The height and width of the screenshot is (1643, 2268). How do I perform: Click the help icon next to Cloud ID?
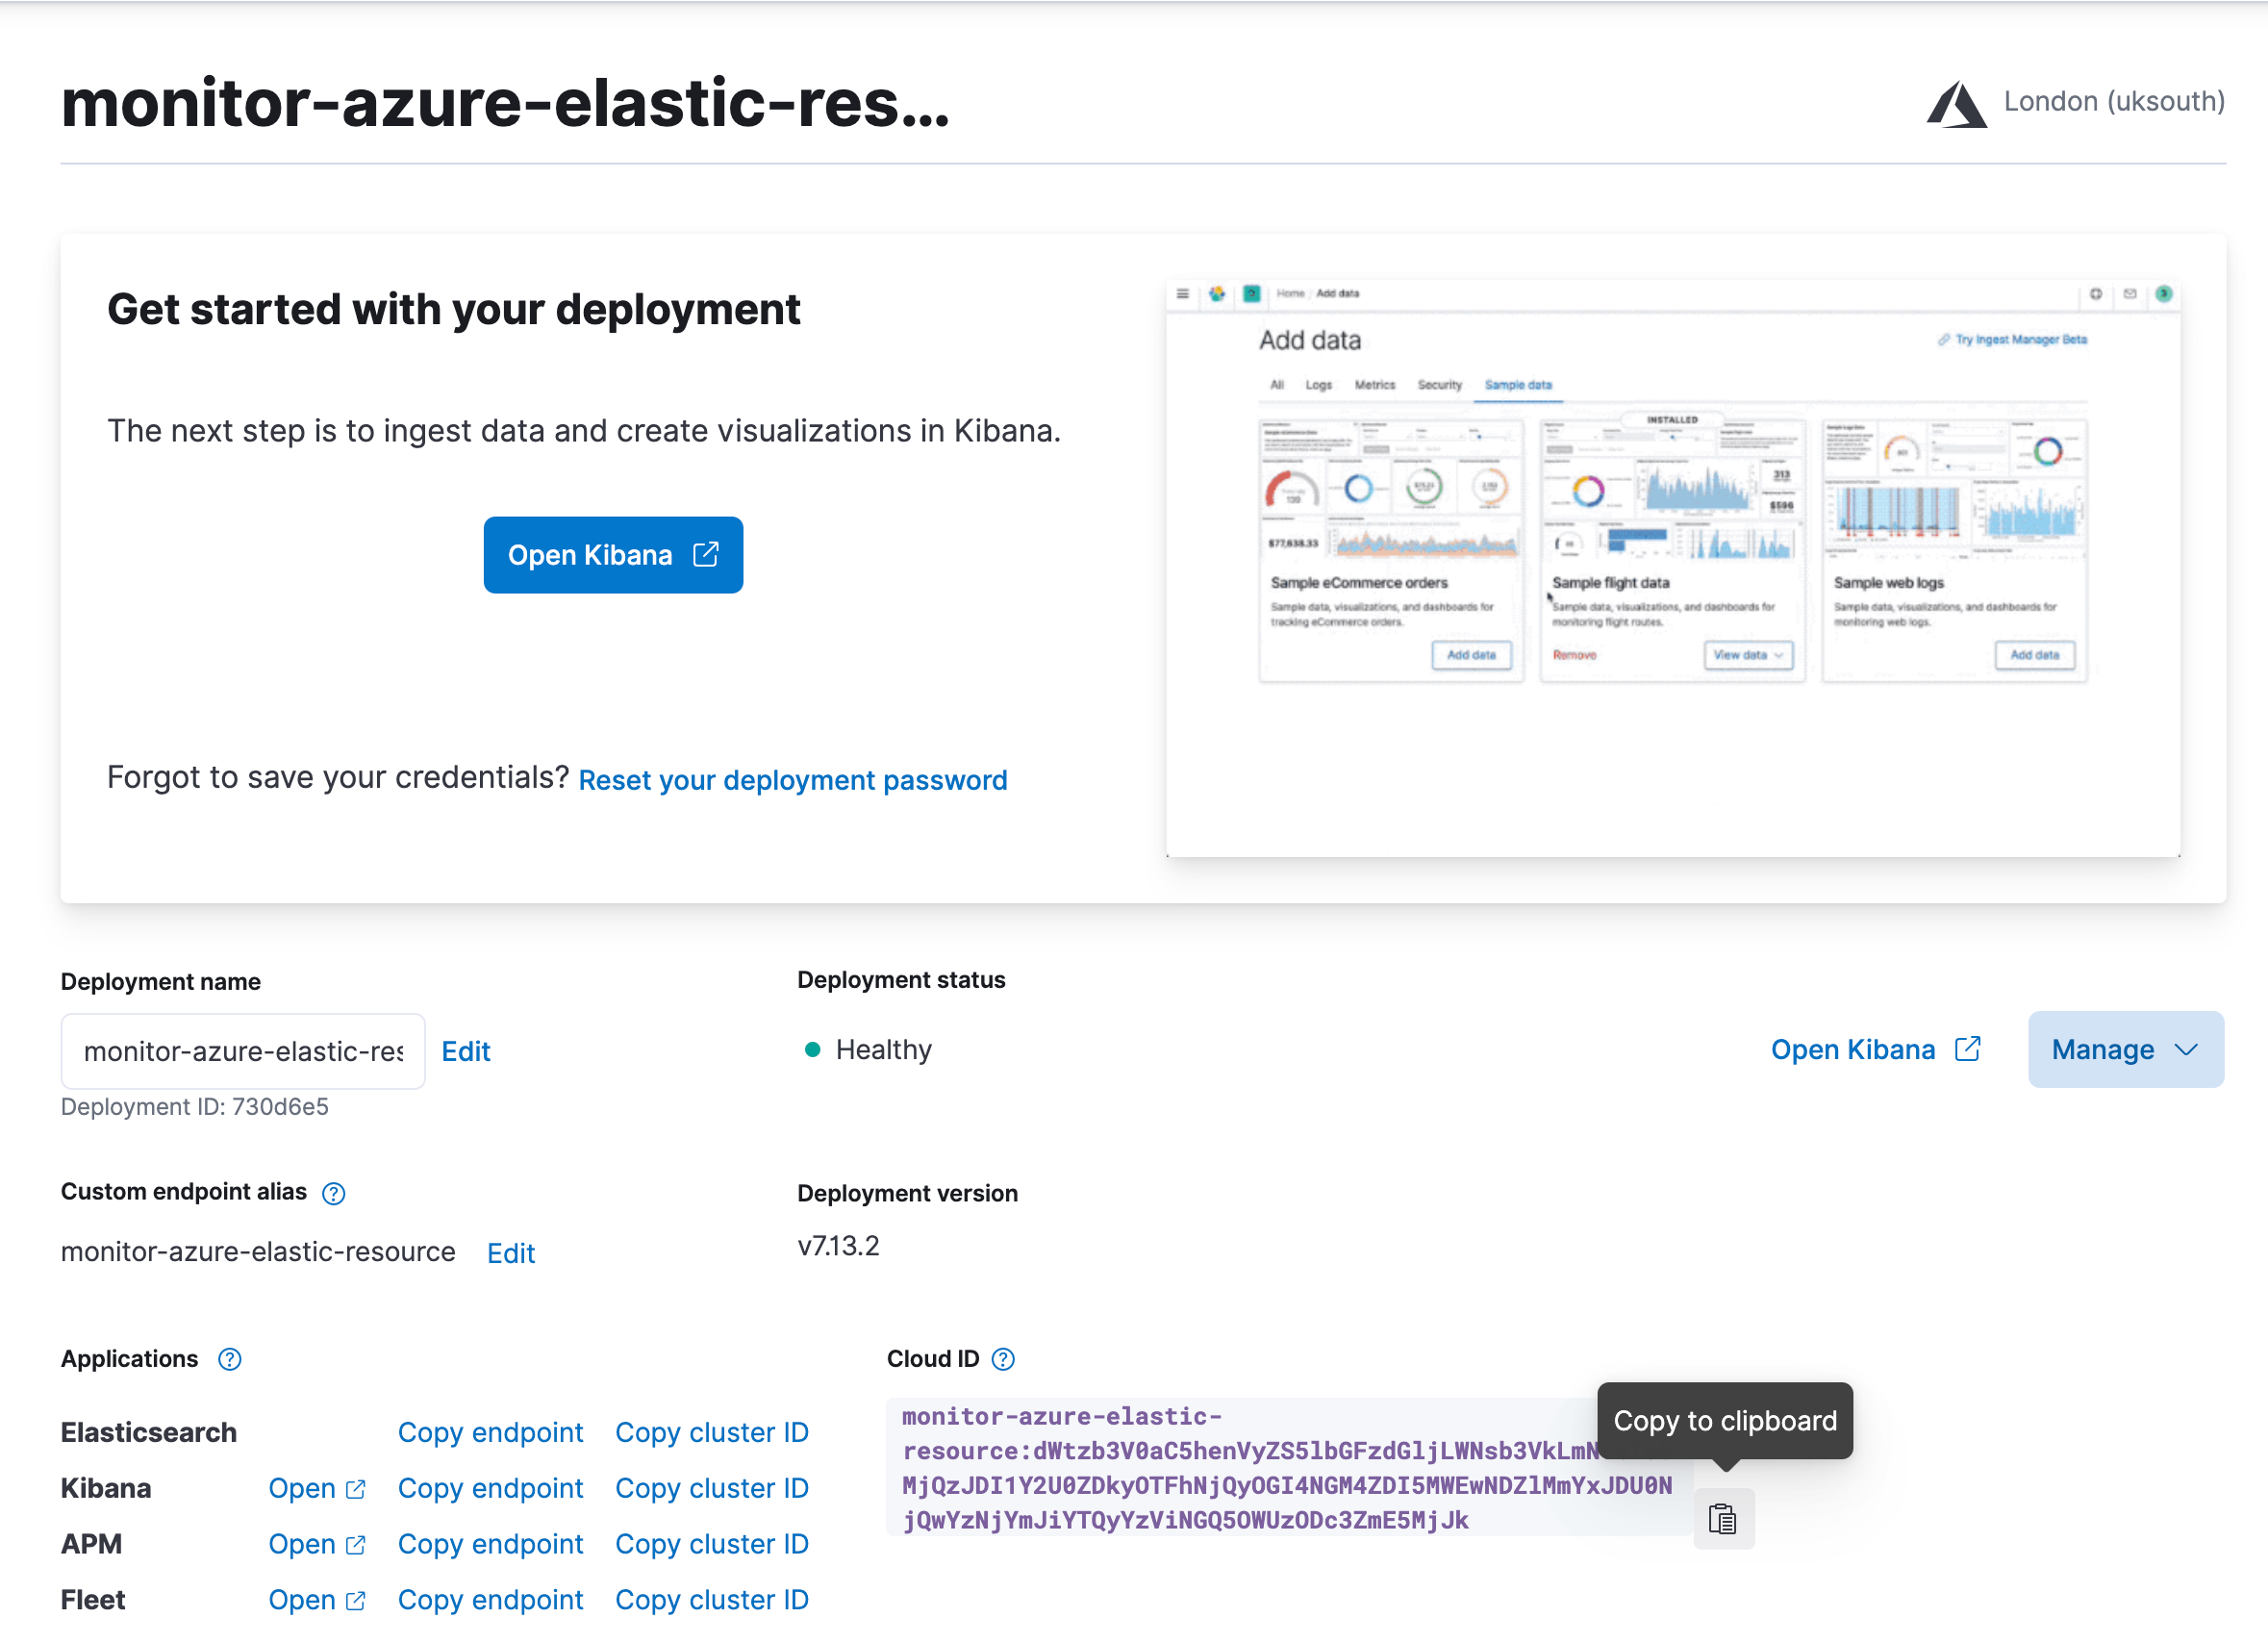pos(1003,1359)
